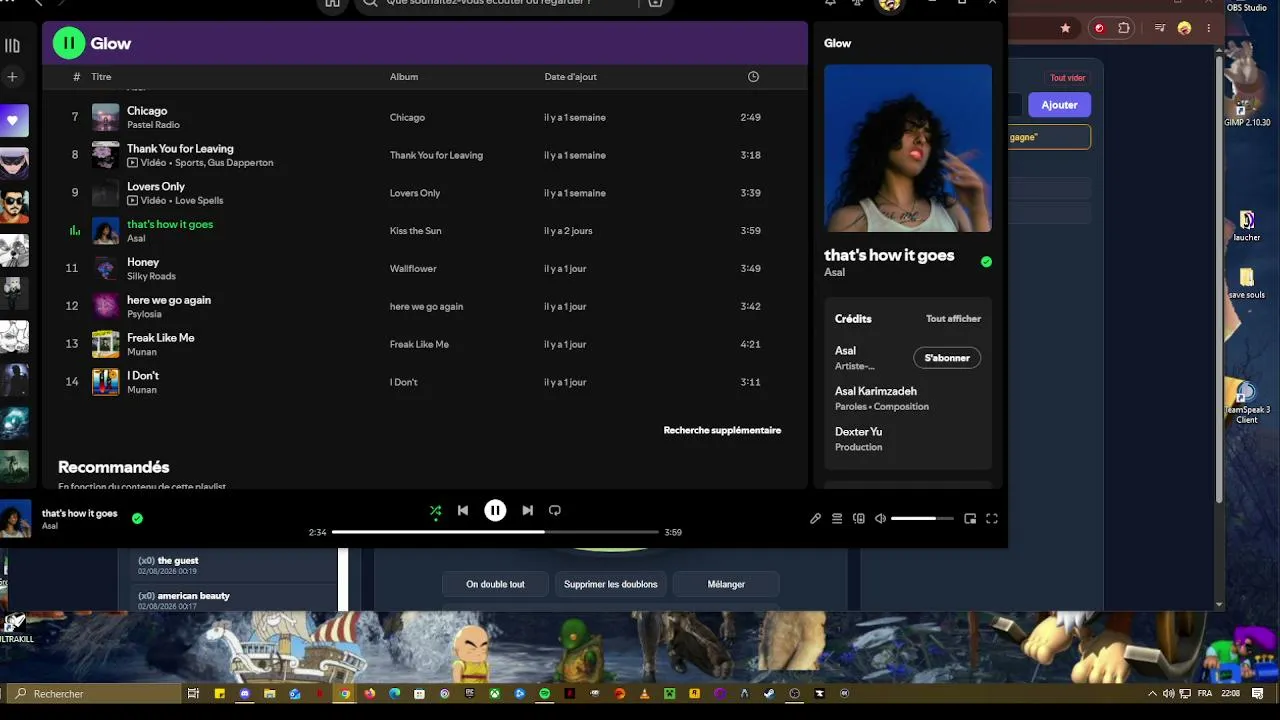Pause playback in the bottom player bar
This screenshot has height=720, width=1280.
click(495, 510)
